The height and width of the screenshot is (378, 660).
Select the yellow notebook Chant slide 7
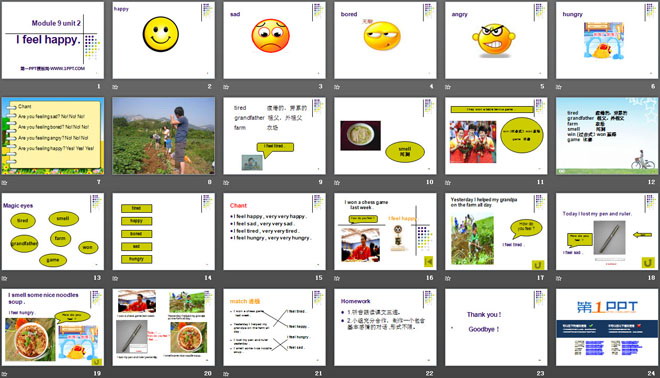coord(53,136)
